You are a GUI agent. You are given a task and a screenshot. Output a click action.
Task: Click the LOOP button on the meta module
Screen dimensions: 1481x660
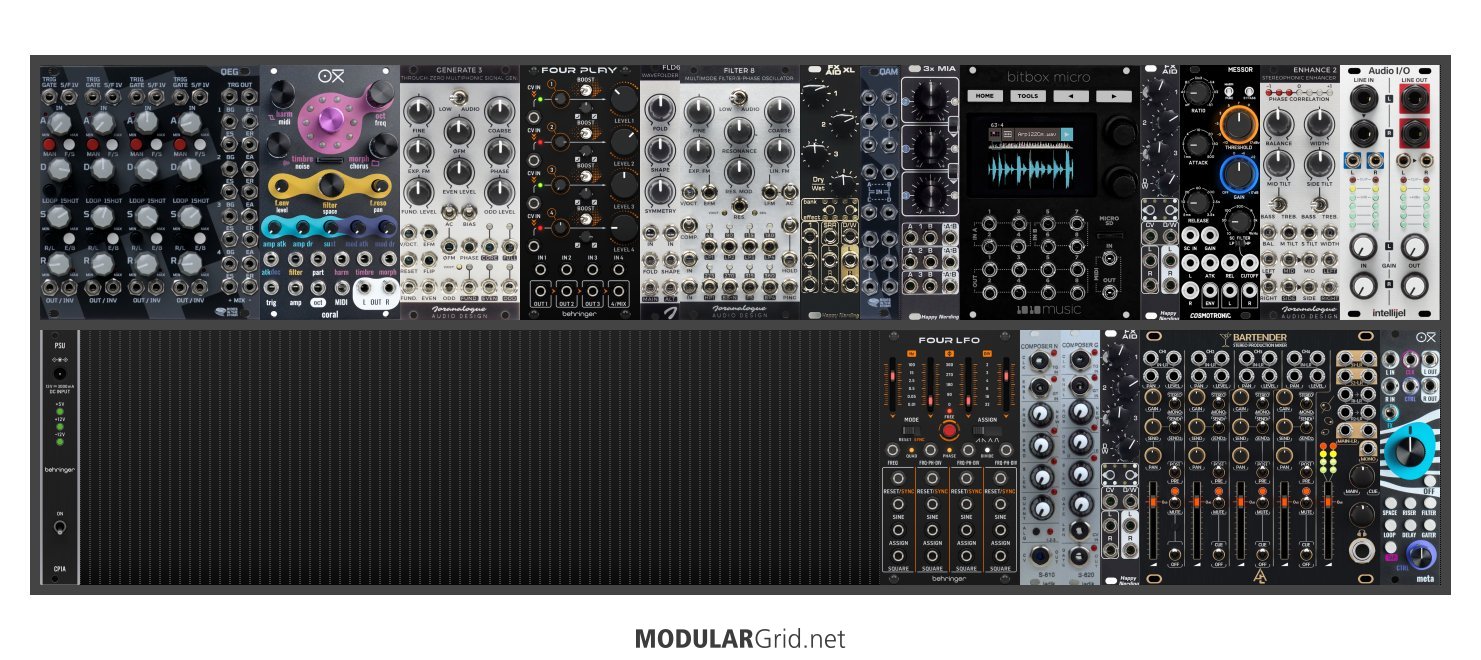(x=1391, y=527)
